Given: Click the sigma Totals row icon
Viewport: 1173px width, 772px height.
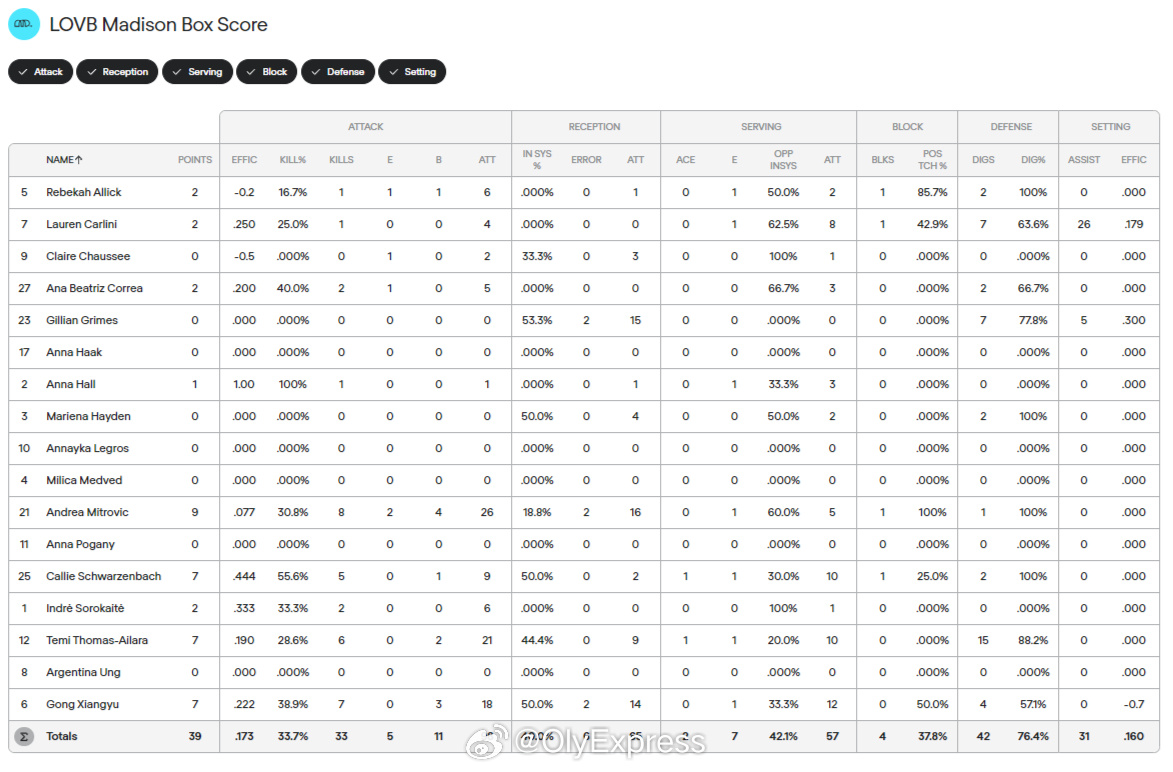Looking at the screenshot, I should (x=24, y=736).
